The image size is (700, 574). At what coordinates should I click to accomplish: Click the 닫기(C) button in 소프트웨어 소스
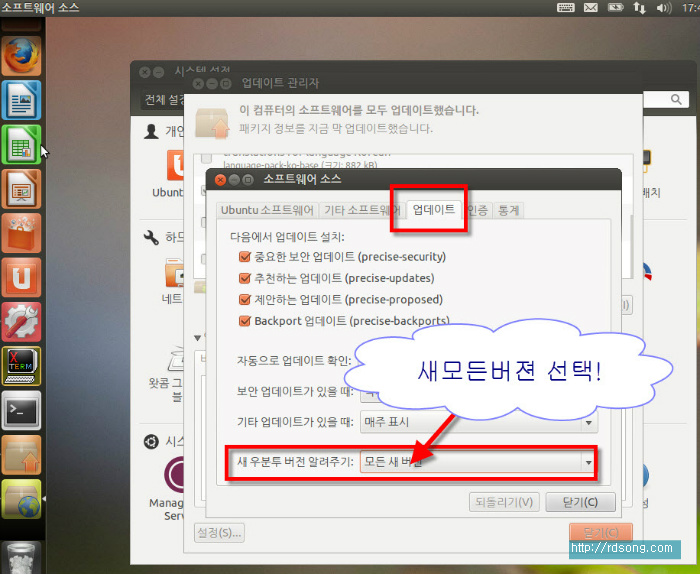click(581, 502)
